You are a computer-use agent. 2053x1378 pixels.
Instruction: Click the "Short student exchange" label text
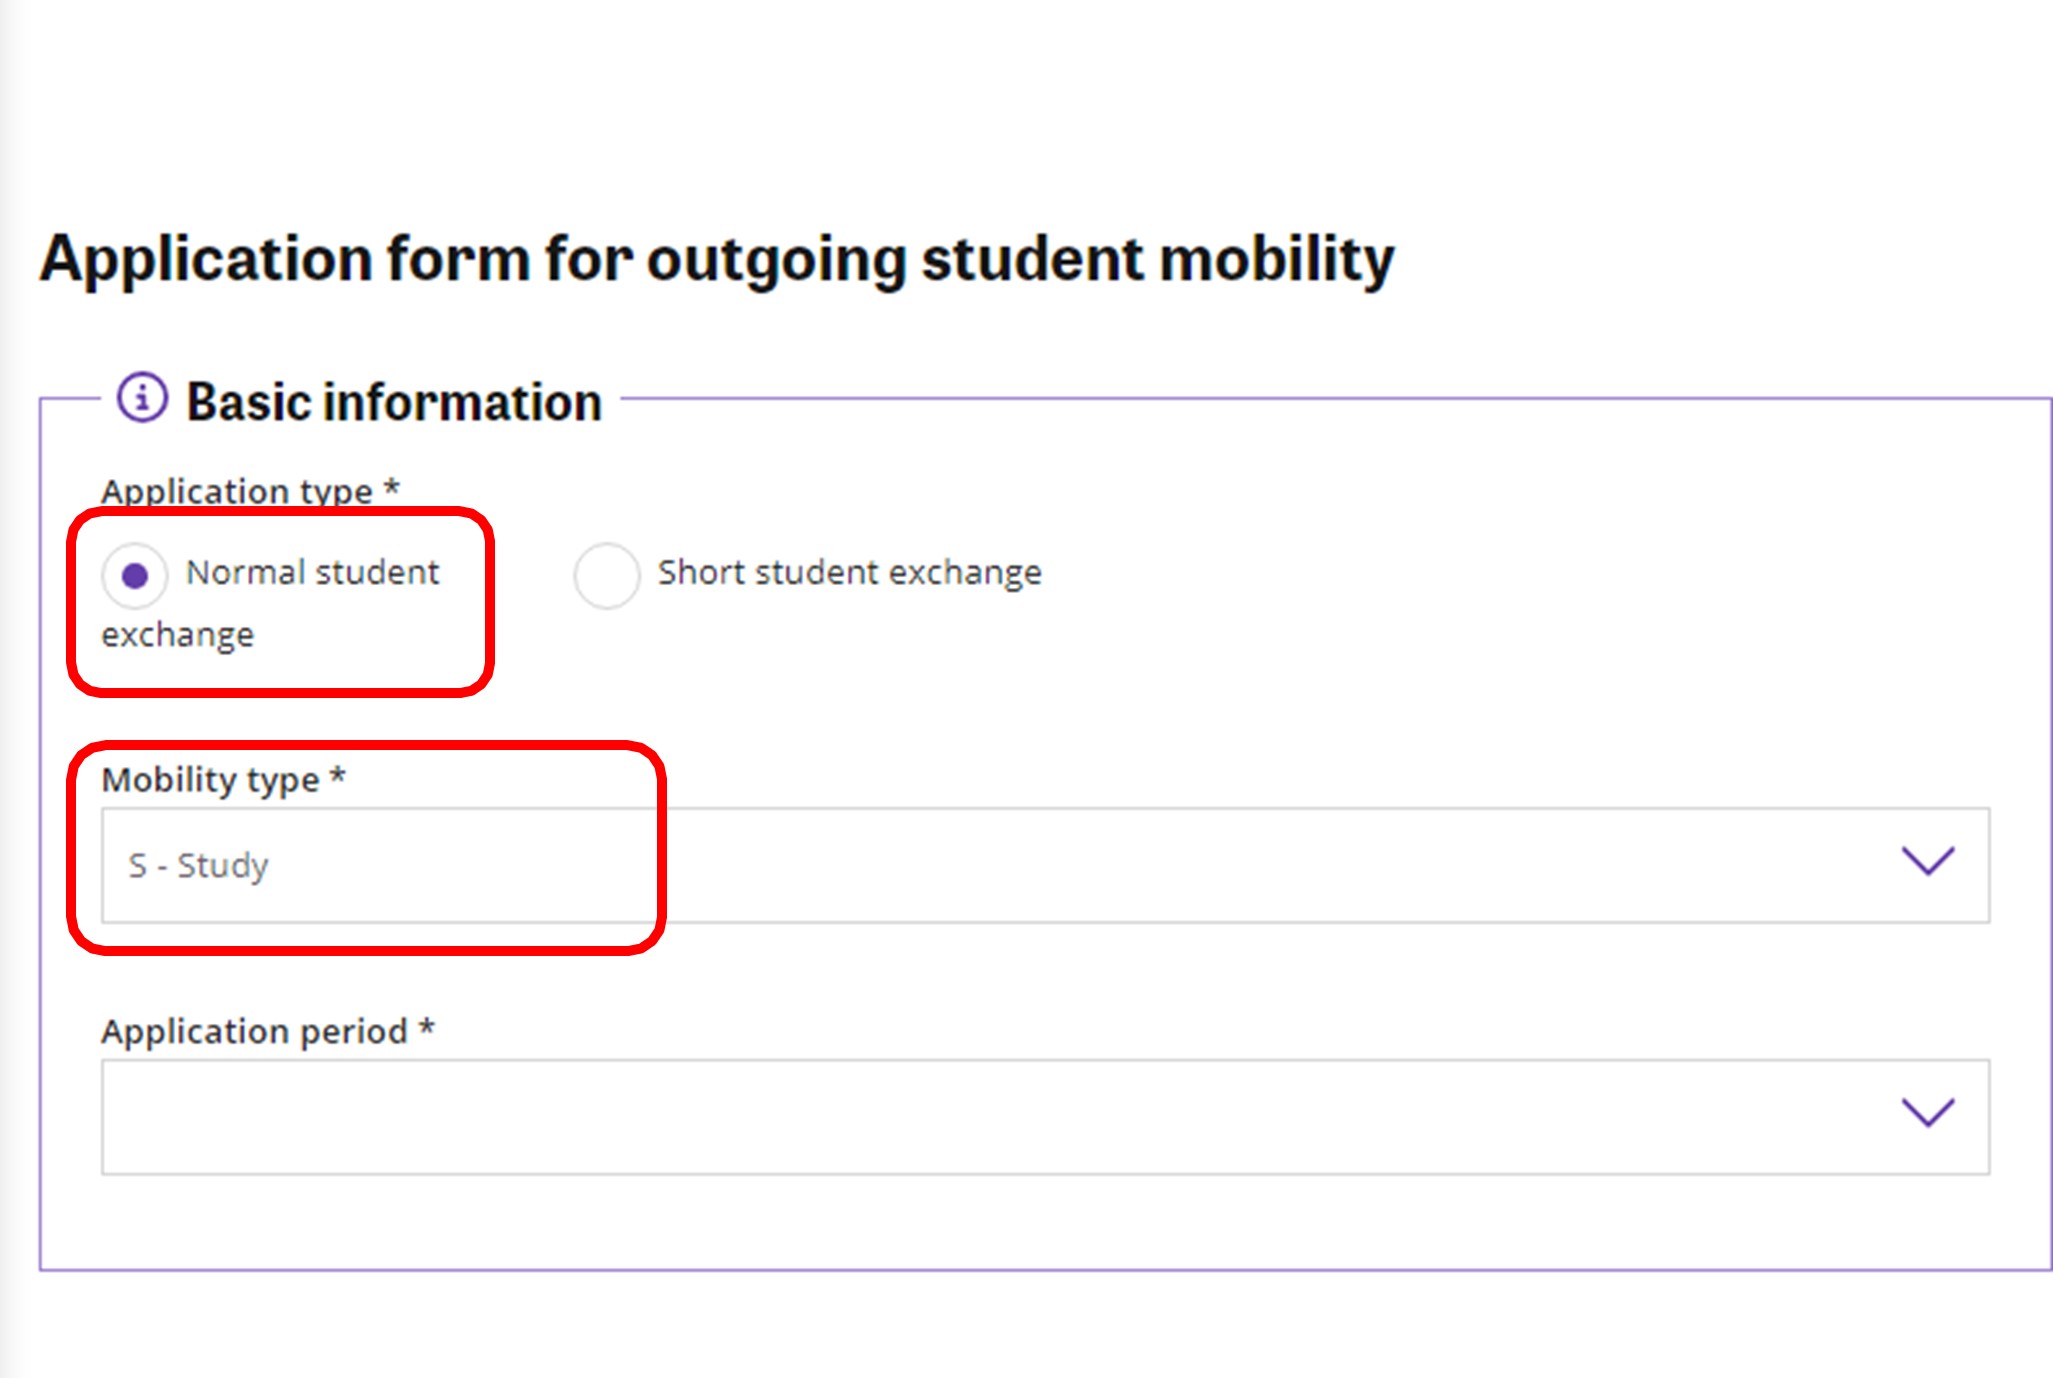(849, 573)
